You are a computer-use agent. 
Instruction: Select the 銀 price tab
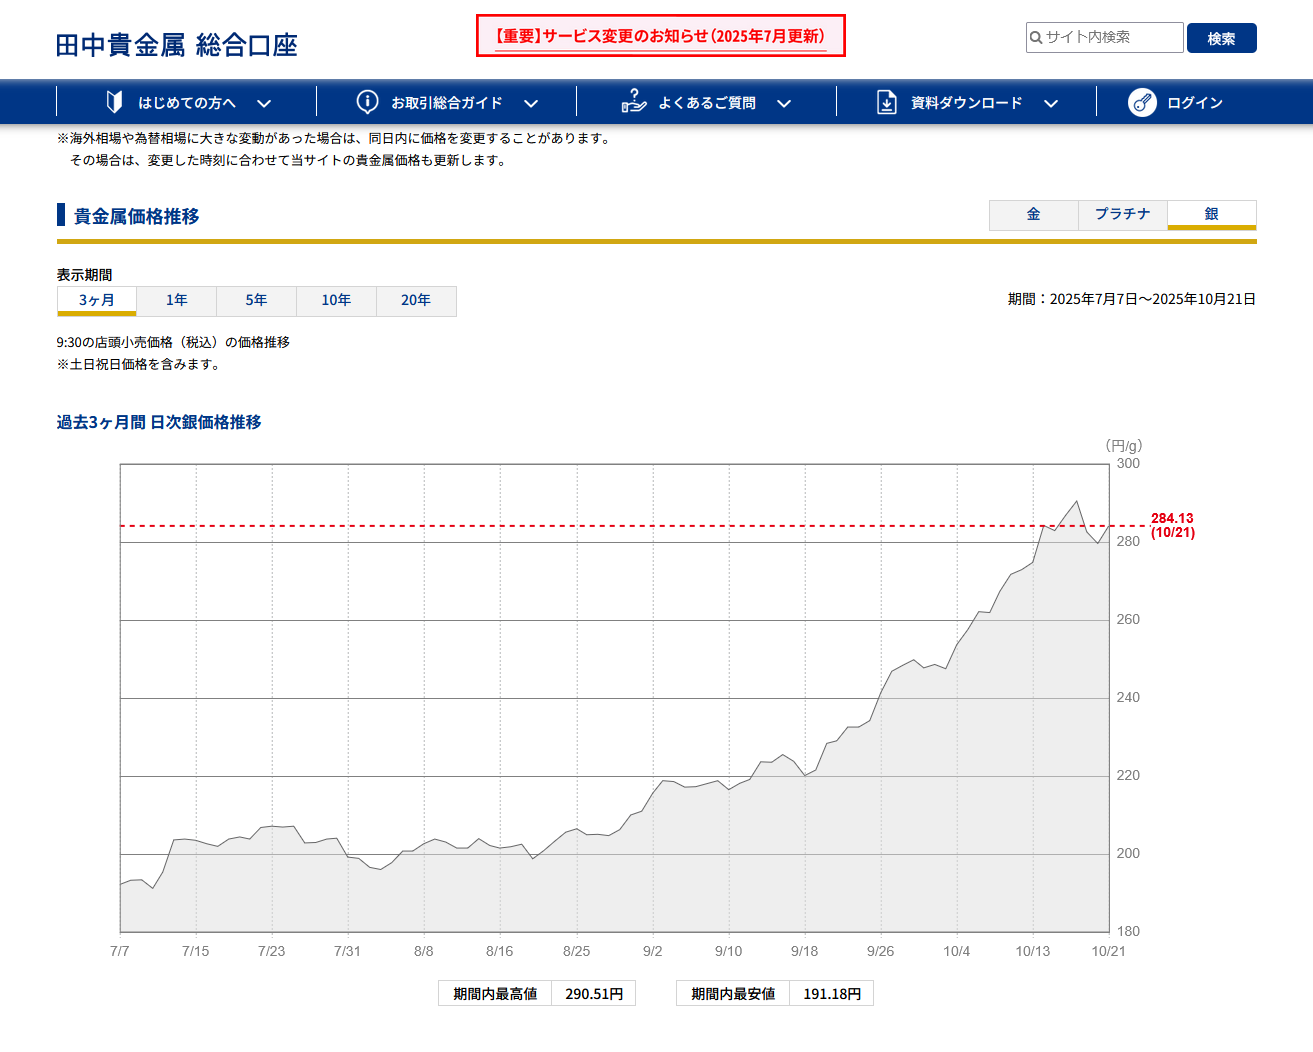coord(1212,215)
